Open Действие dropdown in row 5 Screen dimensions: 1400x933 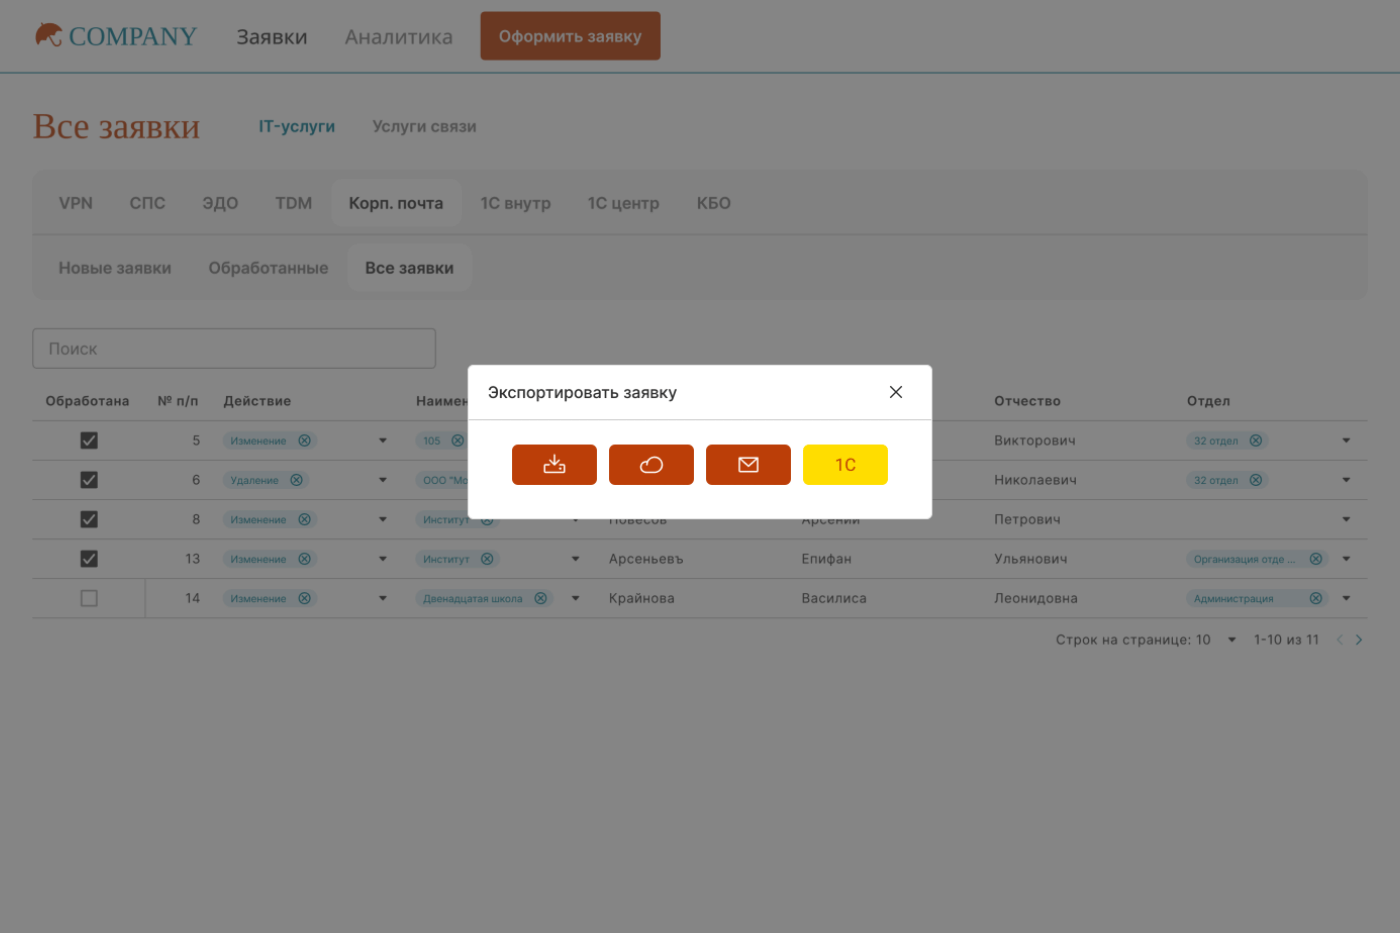pos(382,440)
